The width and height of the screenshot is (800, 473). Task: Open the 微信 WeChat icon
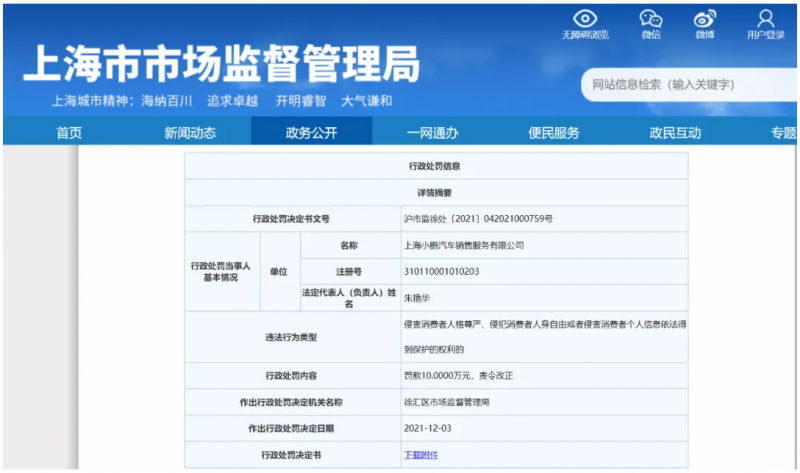651,18
